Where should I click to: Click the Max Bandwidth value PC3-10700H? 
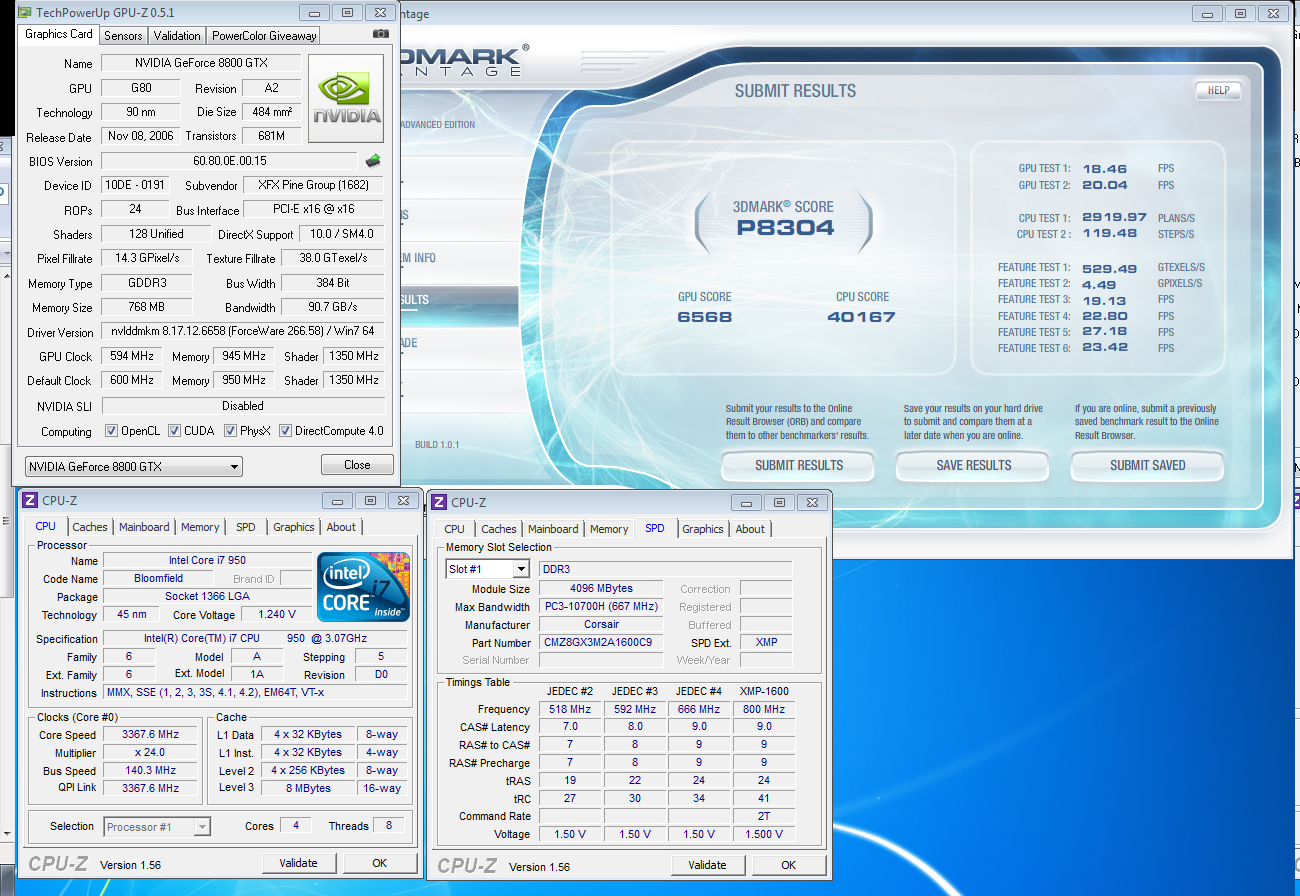pyautogui.click(x=603, y=606)
